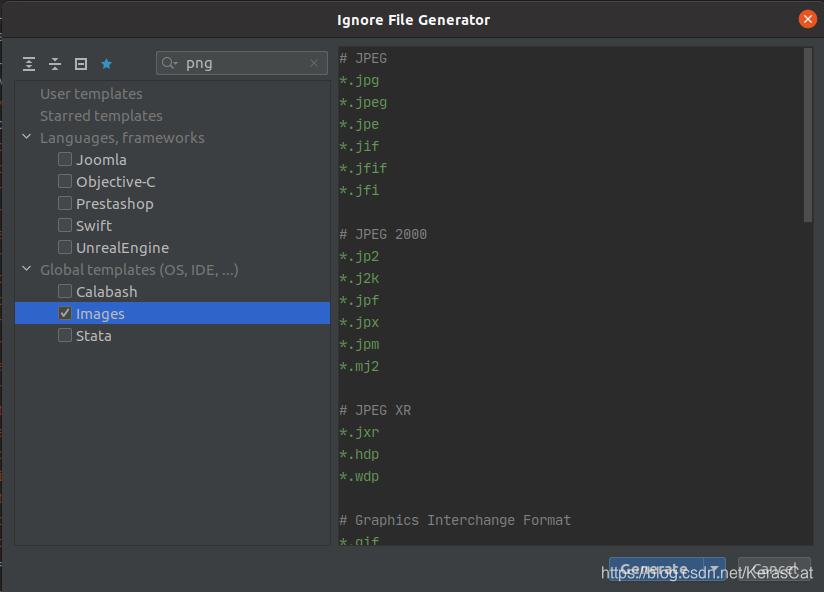Select the Swift row label
Image resolution: width=824 pixels, height=592 pixels.
coord(94,226)
